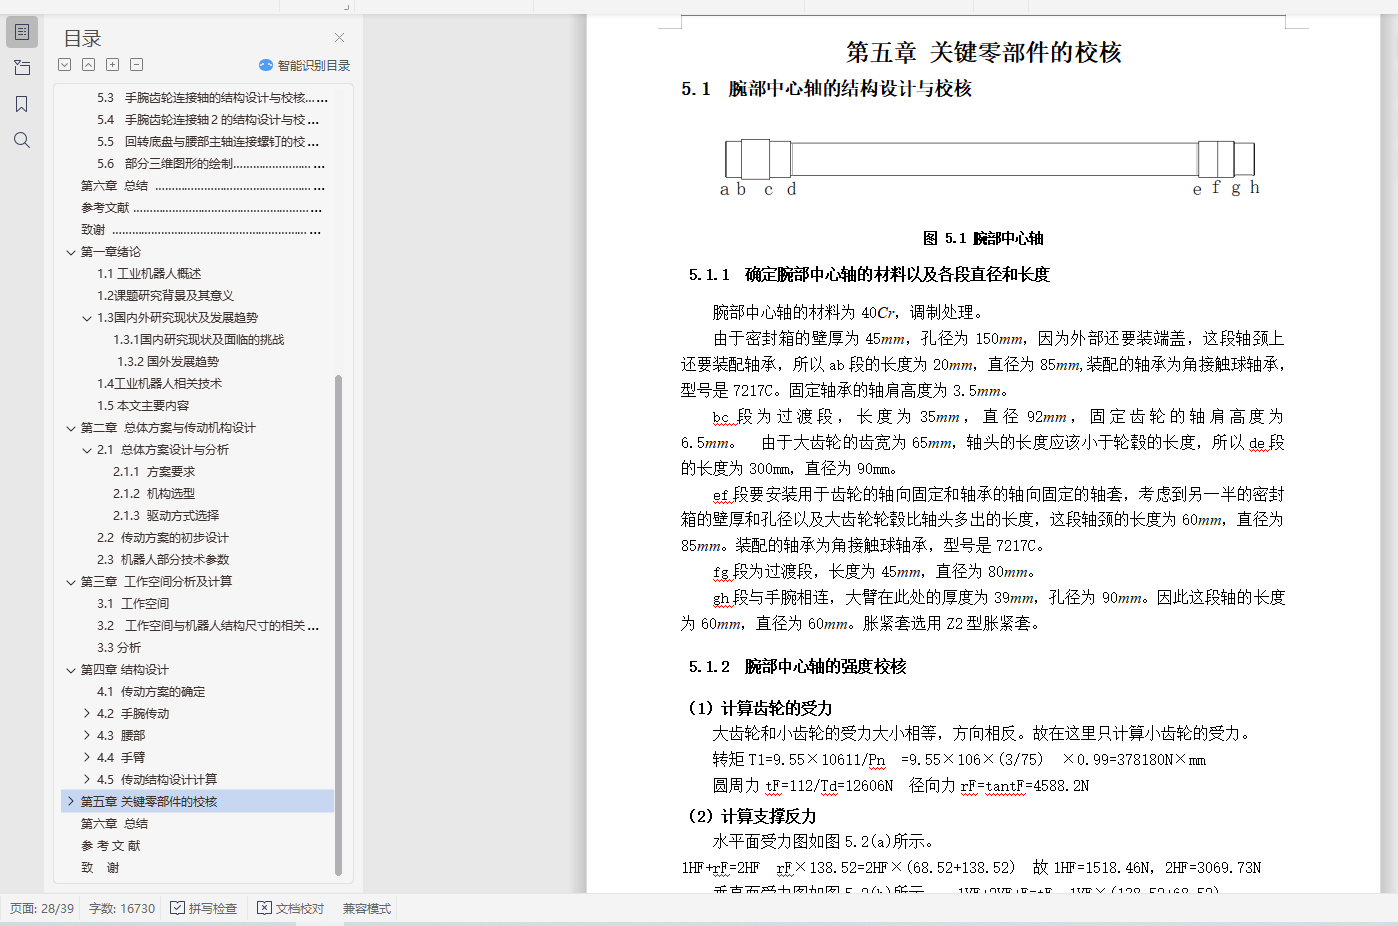Click the 字数: 16730 word count
Image resolution: width=1398 pixels, height=926 pixels.
pos(122,908)
